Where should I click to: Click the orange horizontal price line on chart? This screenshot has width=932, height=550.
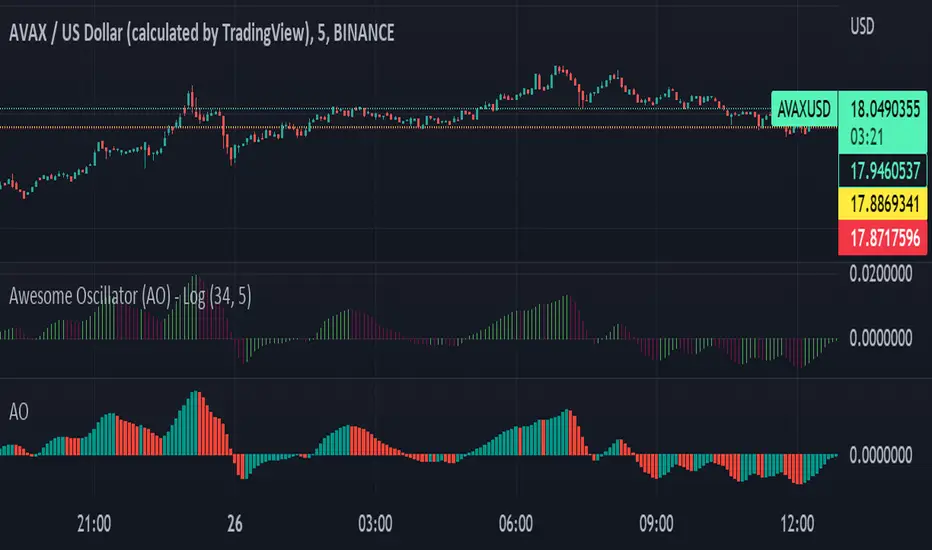[x=386, y=127]
